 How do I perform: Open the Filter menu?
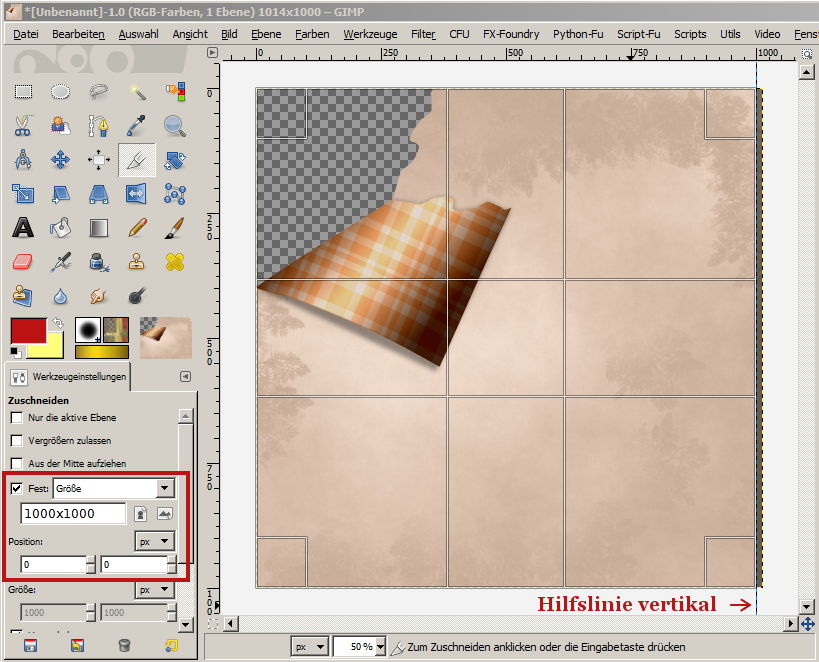pos(423,33)
